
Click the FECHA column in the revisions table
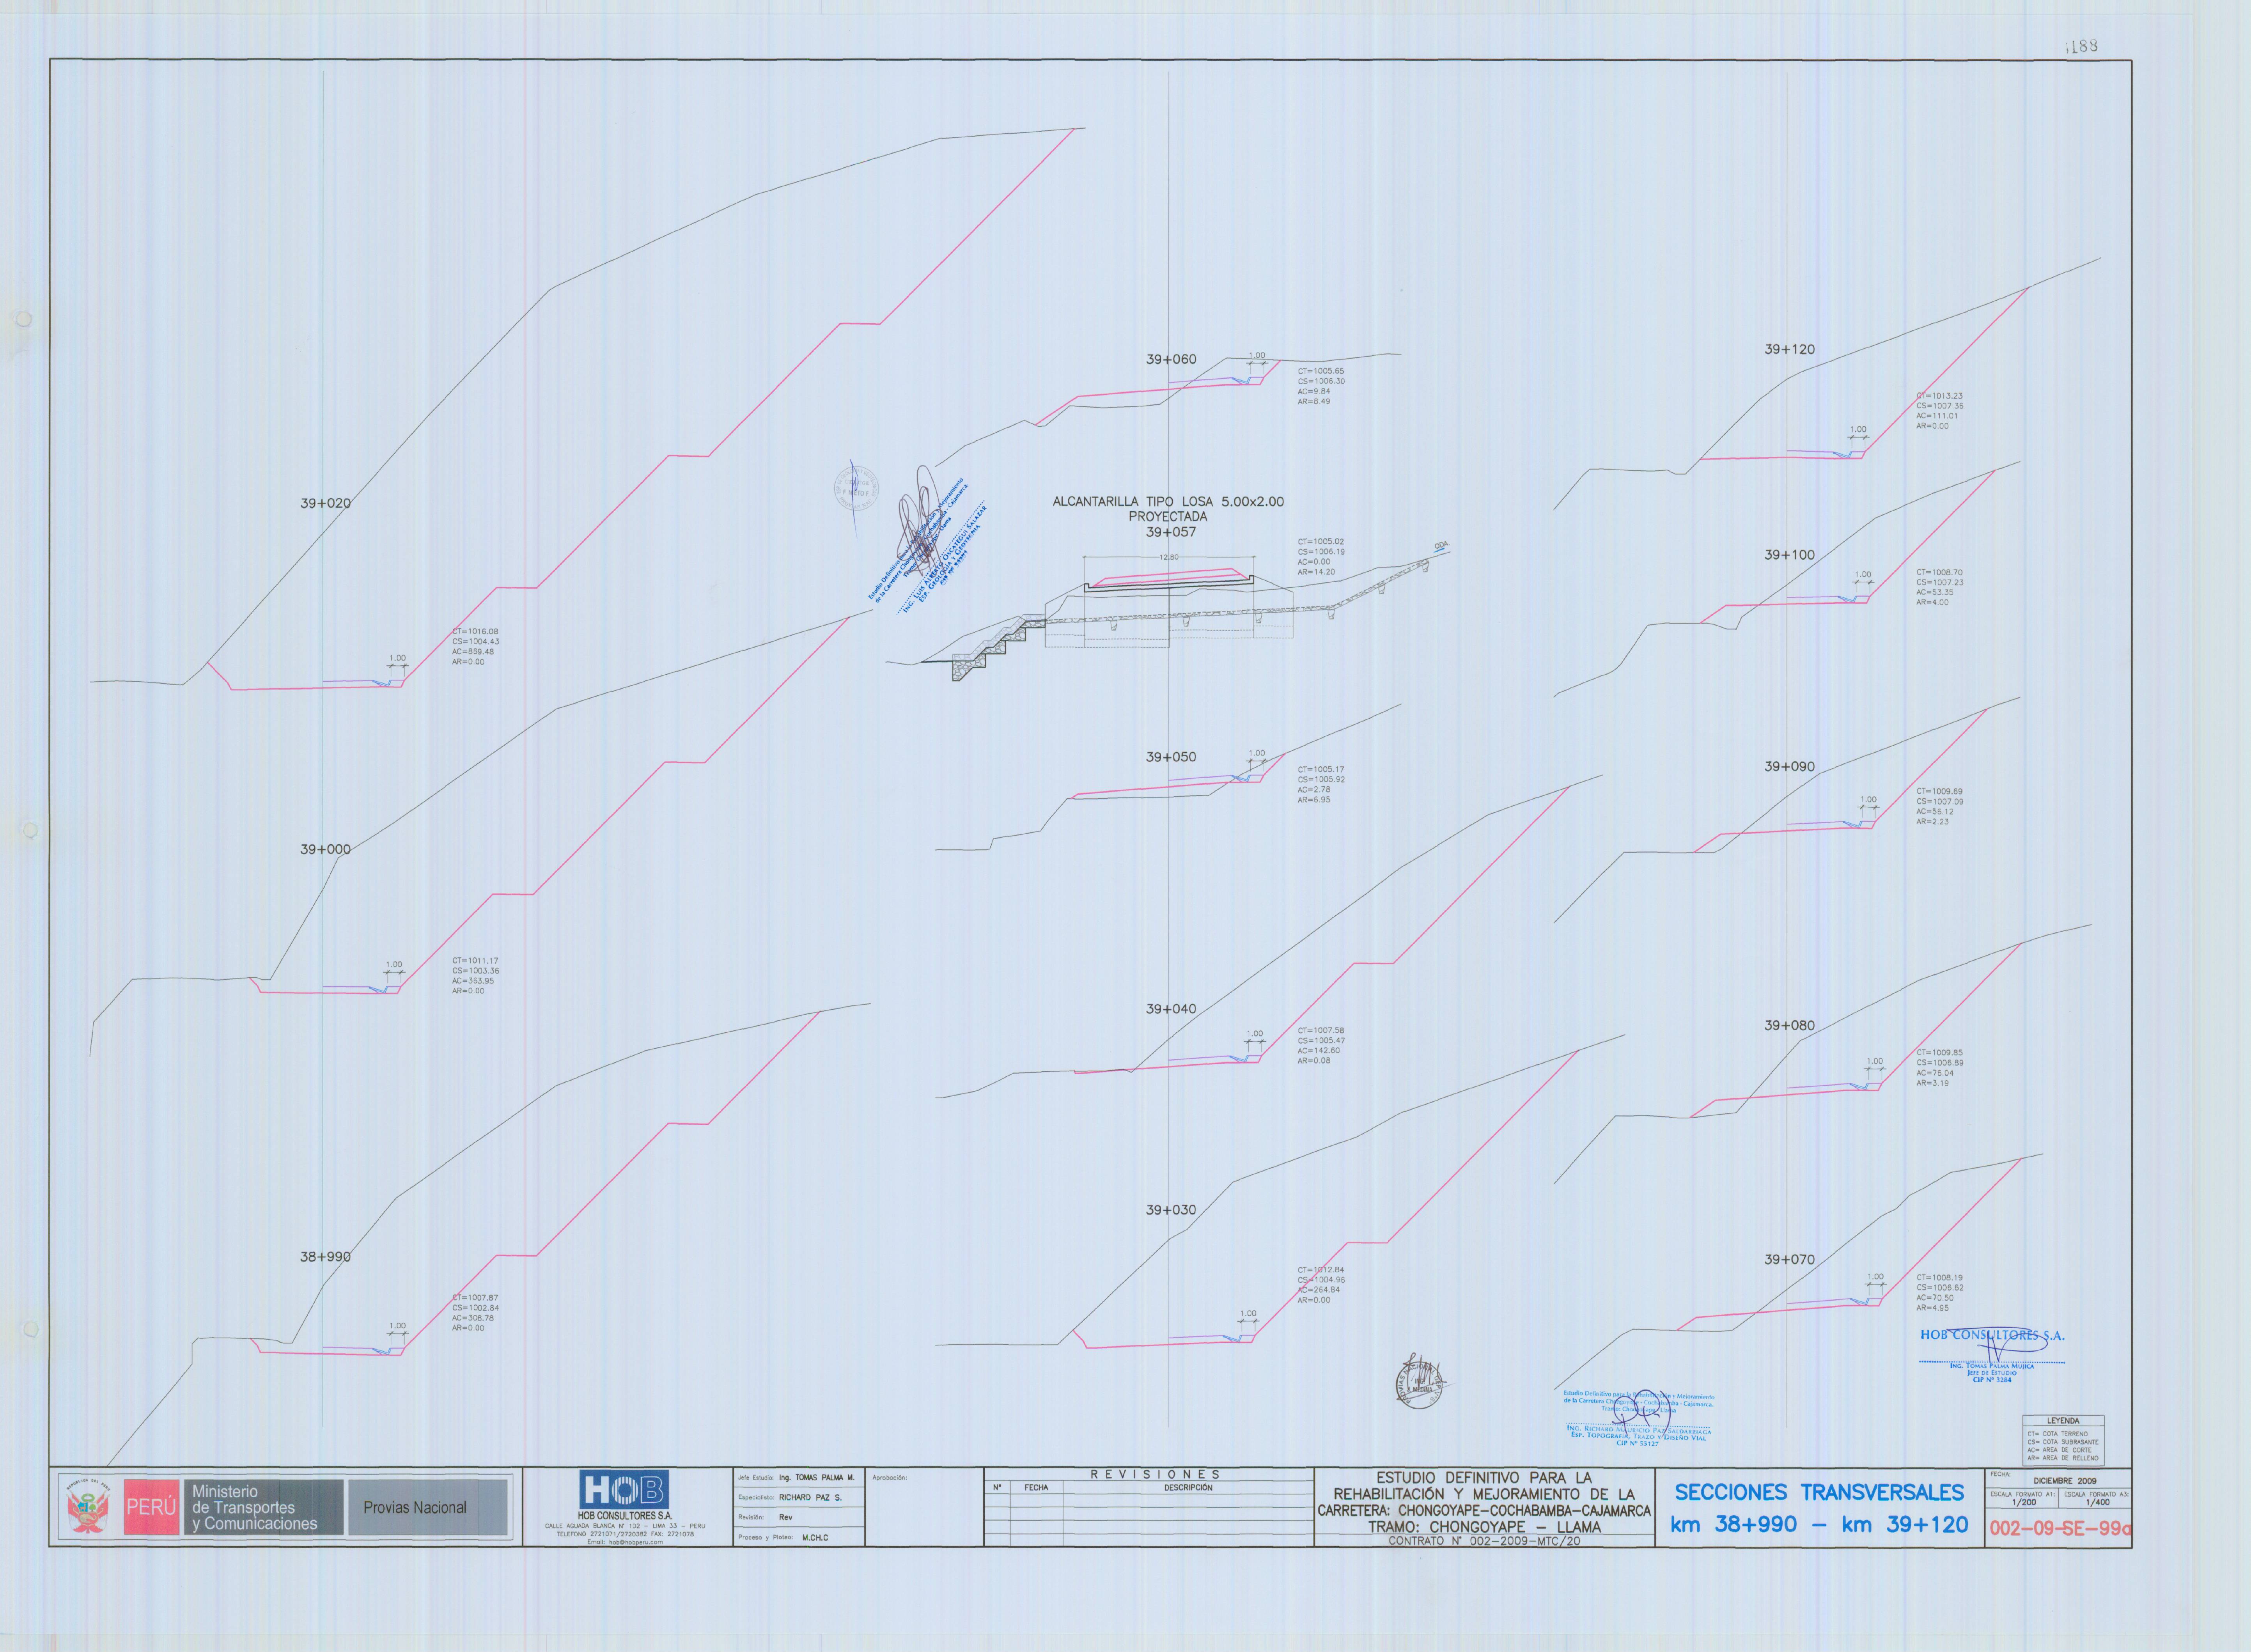(x=1036, y=1488)
